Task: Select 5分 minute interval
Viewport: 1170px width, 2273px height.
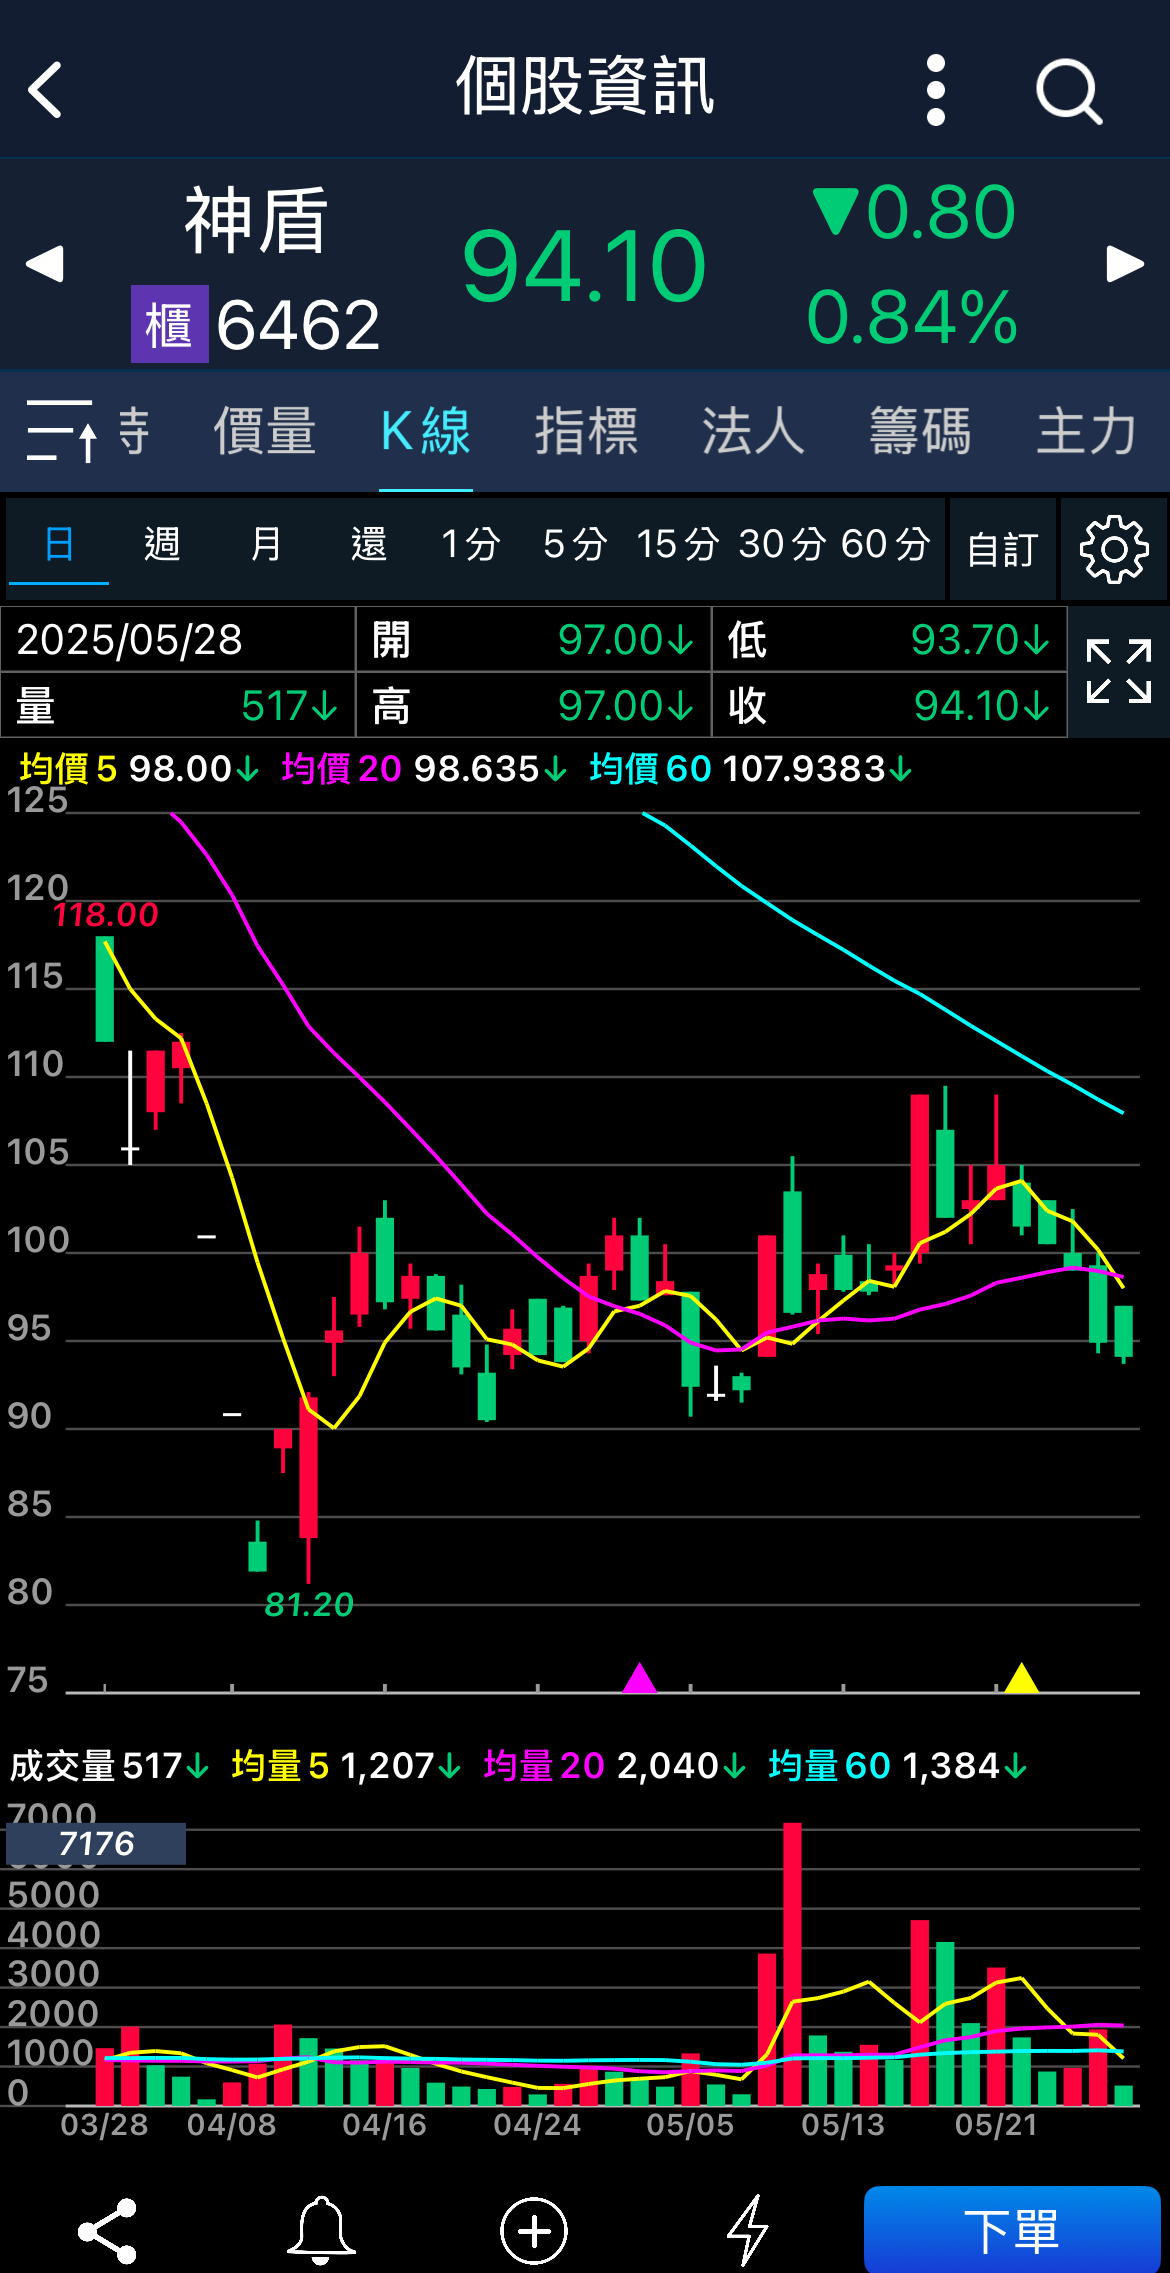Action: pos(575,545)
